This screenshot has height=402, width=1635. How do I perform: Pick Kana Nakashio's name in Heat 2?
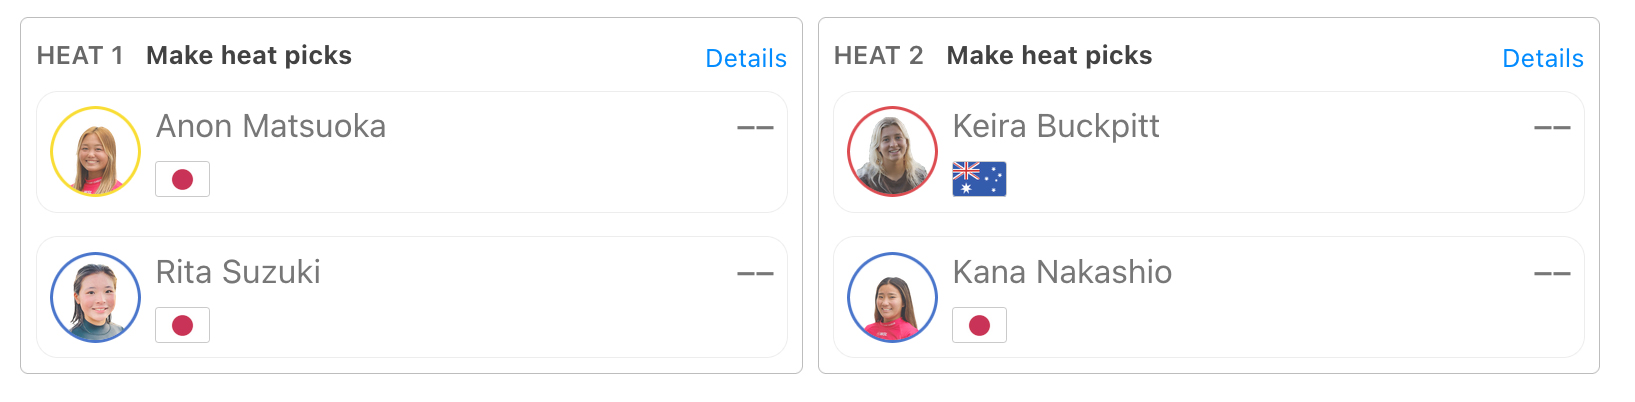coord(1062,272)
